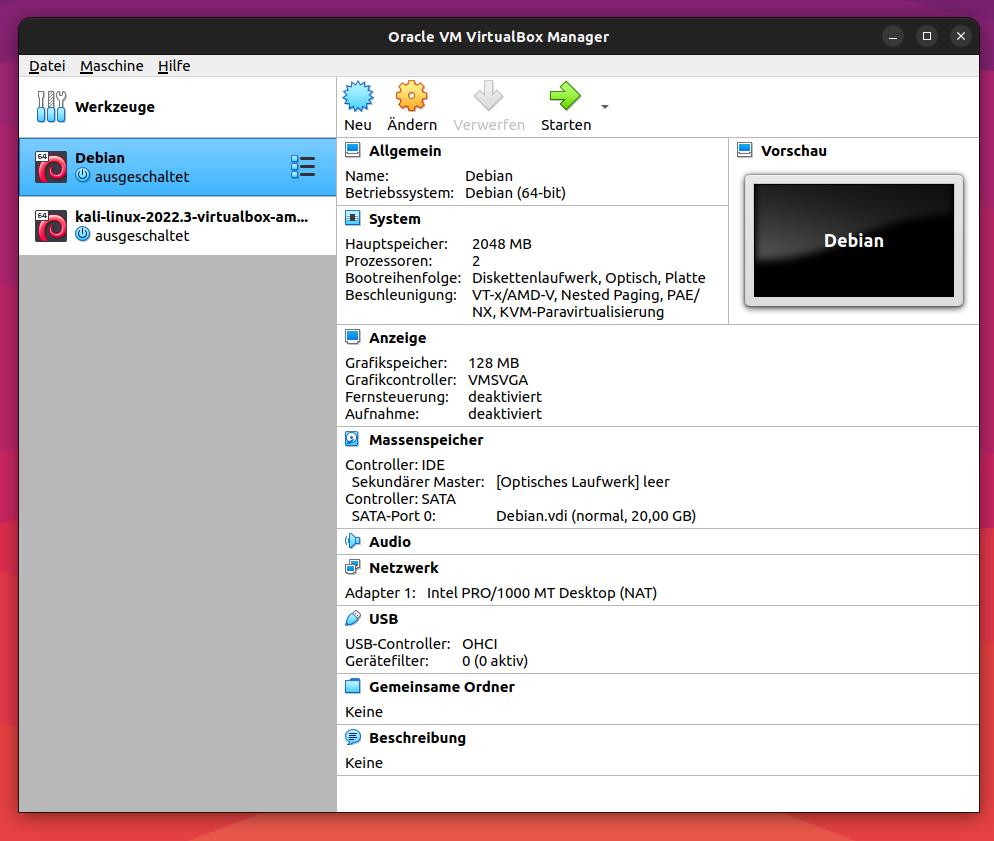Select the kali-linux VM icon
The width and height of the screenshot is (994, 841).
[x=51, y=226]
